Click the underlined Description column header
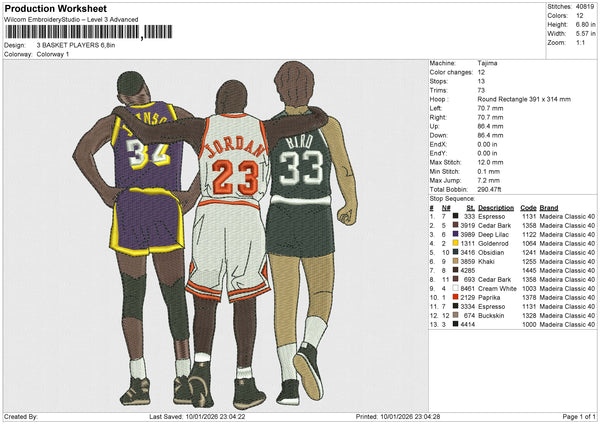The width and height of the screenshot is (600, 424). (x=496, y=208)
